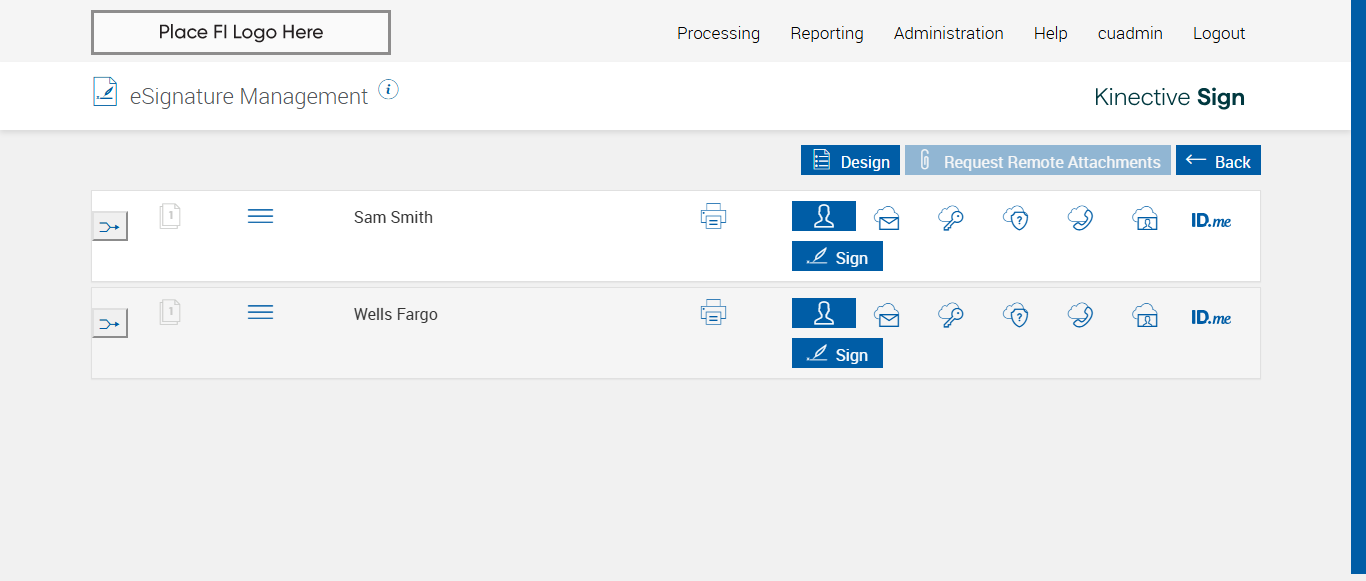The width and height of the screenshot is (1366, 581).
Task: Select the key authentication icon for Sam Smith
Action: (950, 218)
